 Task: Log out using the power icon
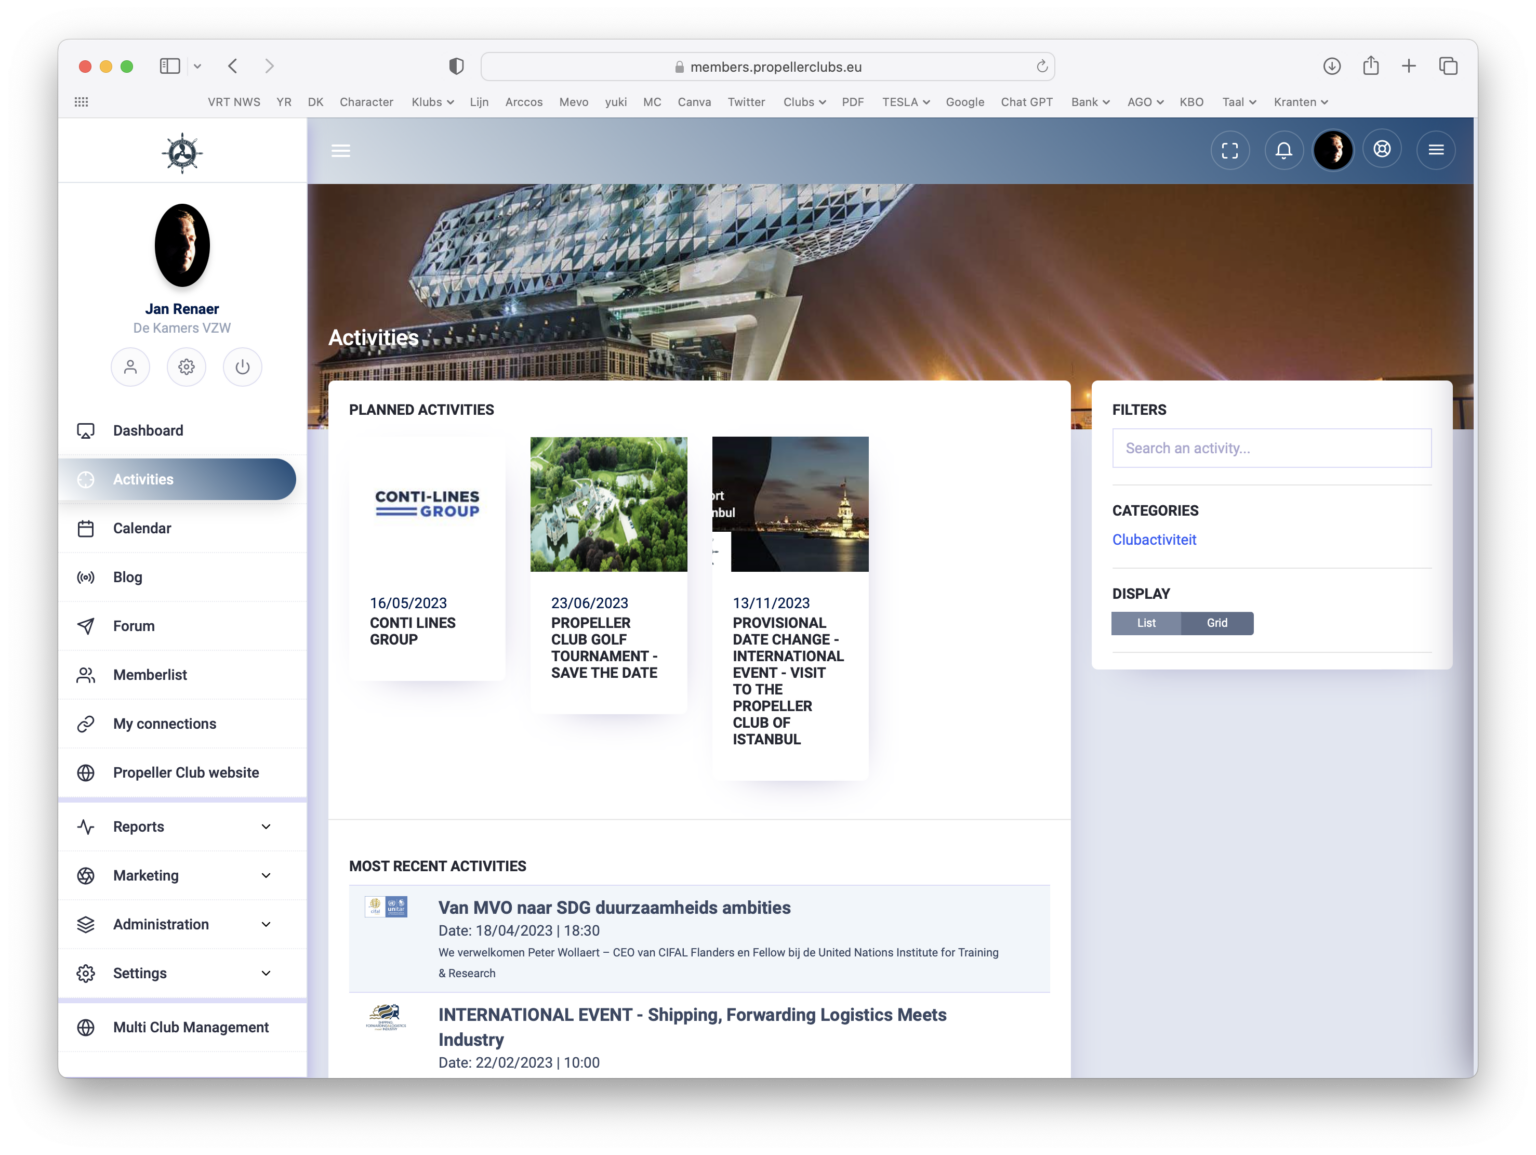242,367
